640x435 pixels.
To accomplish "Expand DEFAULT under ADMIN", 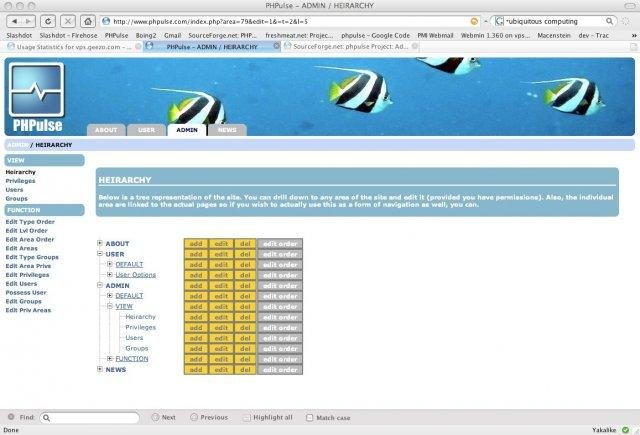I will (x=109, y=295).
